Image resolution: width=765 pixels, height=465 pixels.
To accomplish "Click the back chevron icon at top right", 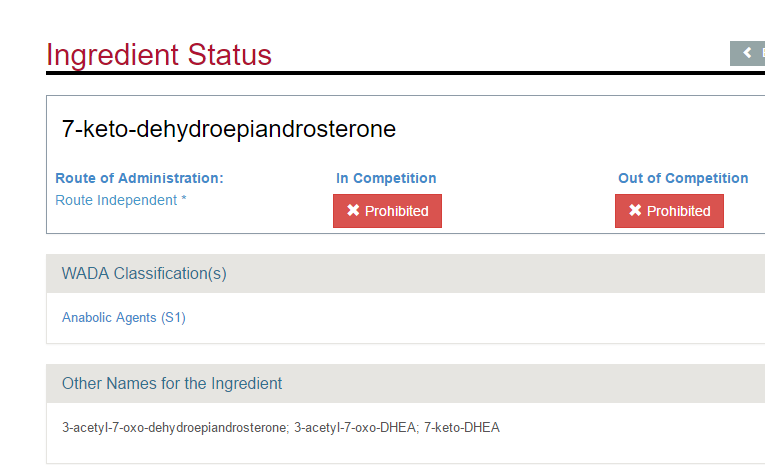I will (747, 53).
